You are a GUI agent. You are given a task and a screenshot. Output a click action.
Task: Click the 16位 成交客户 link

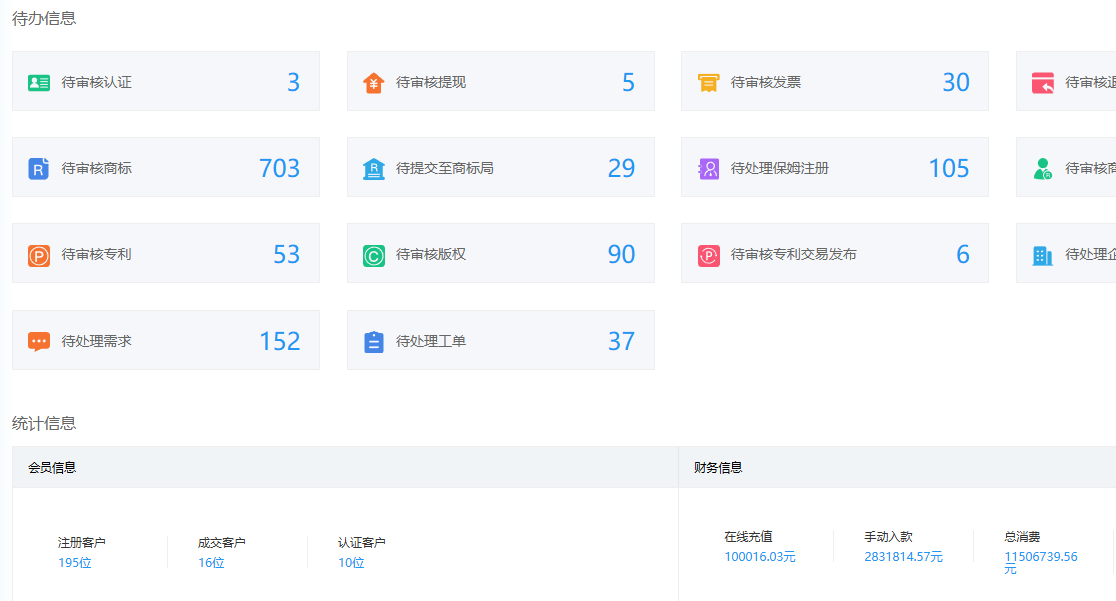pos(211,563)
